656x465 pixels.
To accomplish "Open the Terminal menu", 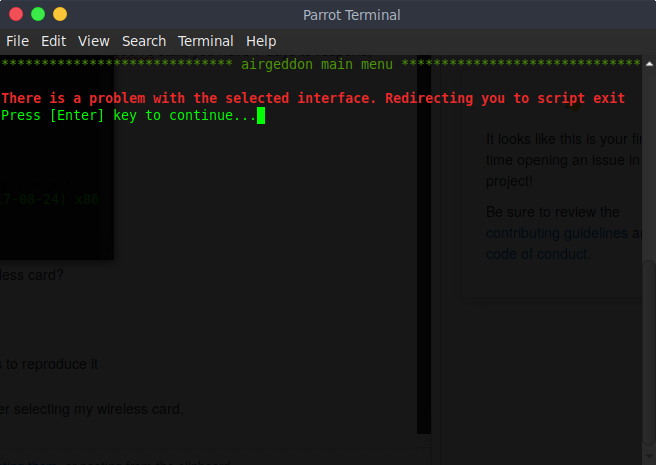I will (x=205, y=41).
